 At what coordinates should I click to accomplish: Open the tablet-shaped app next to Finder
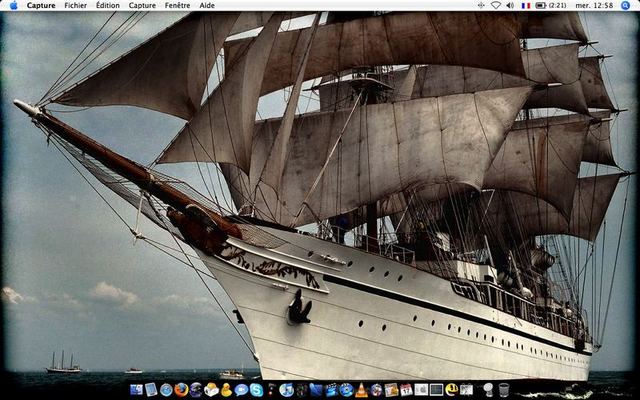point(151,389)
